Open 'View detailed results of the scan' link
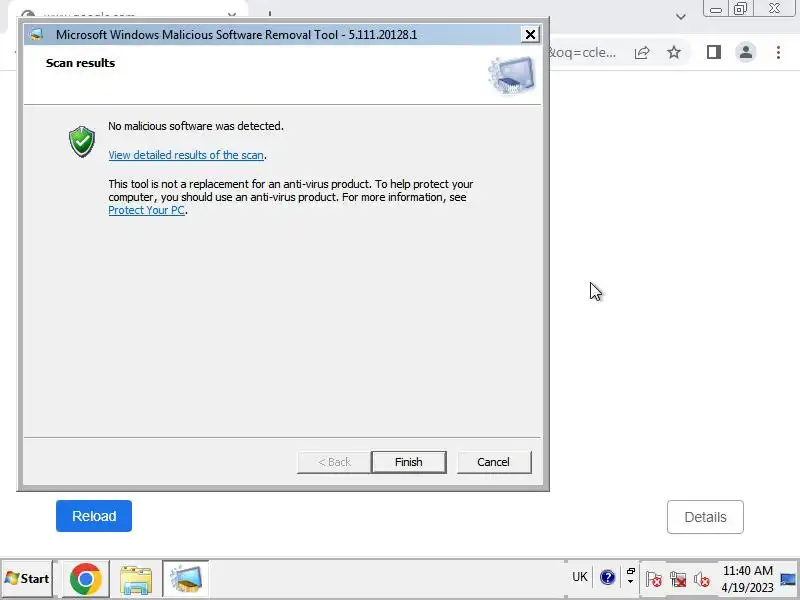The height and width of the screenshot is (600, 800). point(186,155)
